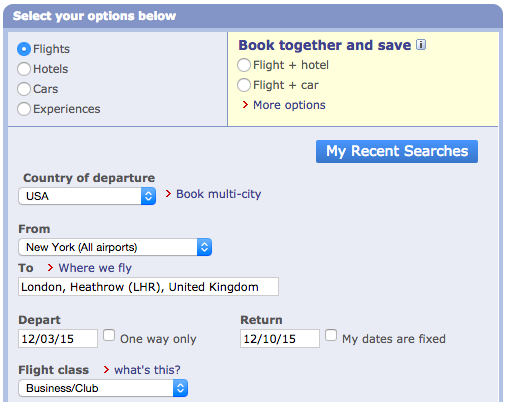The image size is (507, 402).
Task: Open the Where we fly link
Action: pyautogui.click(x=95, y=268)
